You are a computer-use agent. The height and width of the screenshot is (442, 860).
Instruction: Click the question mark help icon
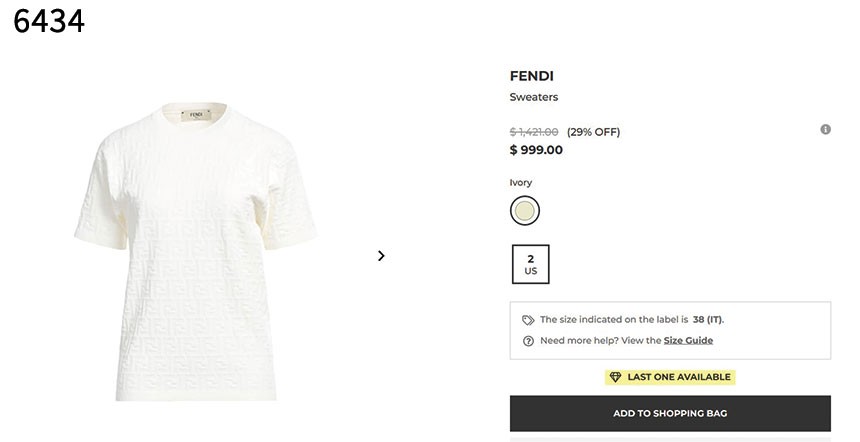528,341
